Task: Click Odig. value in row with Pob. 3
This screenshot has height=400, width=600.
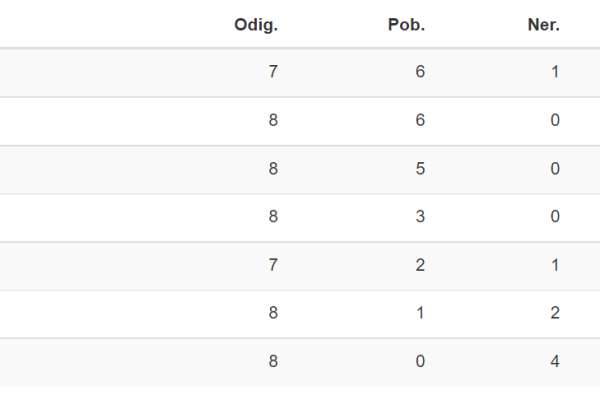Action: [x=273, y=217]
